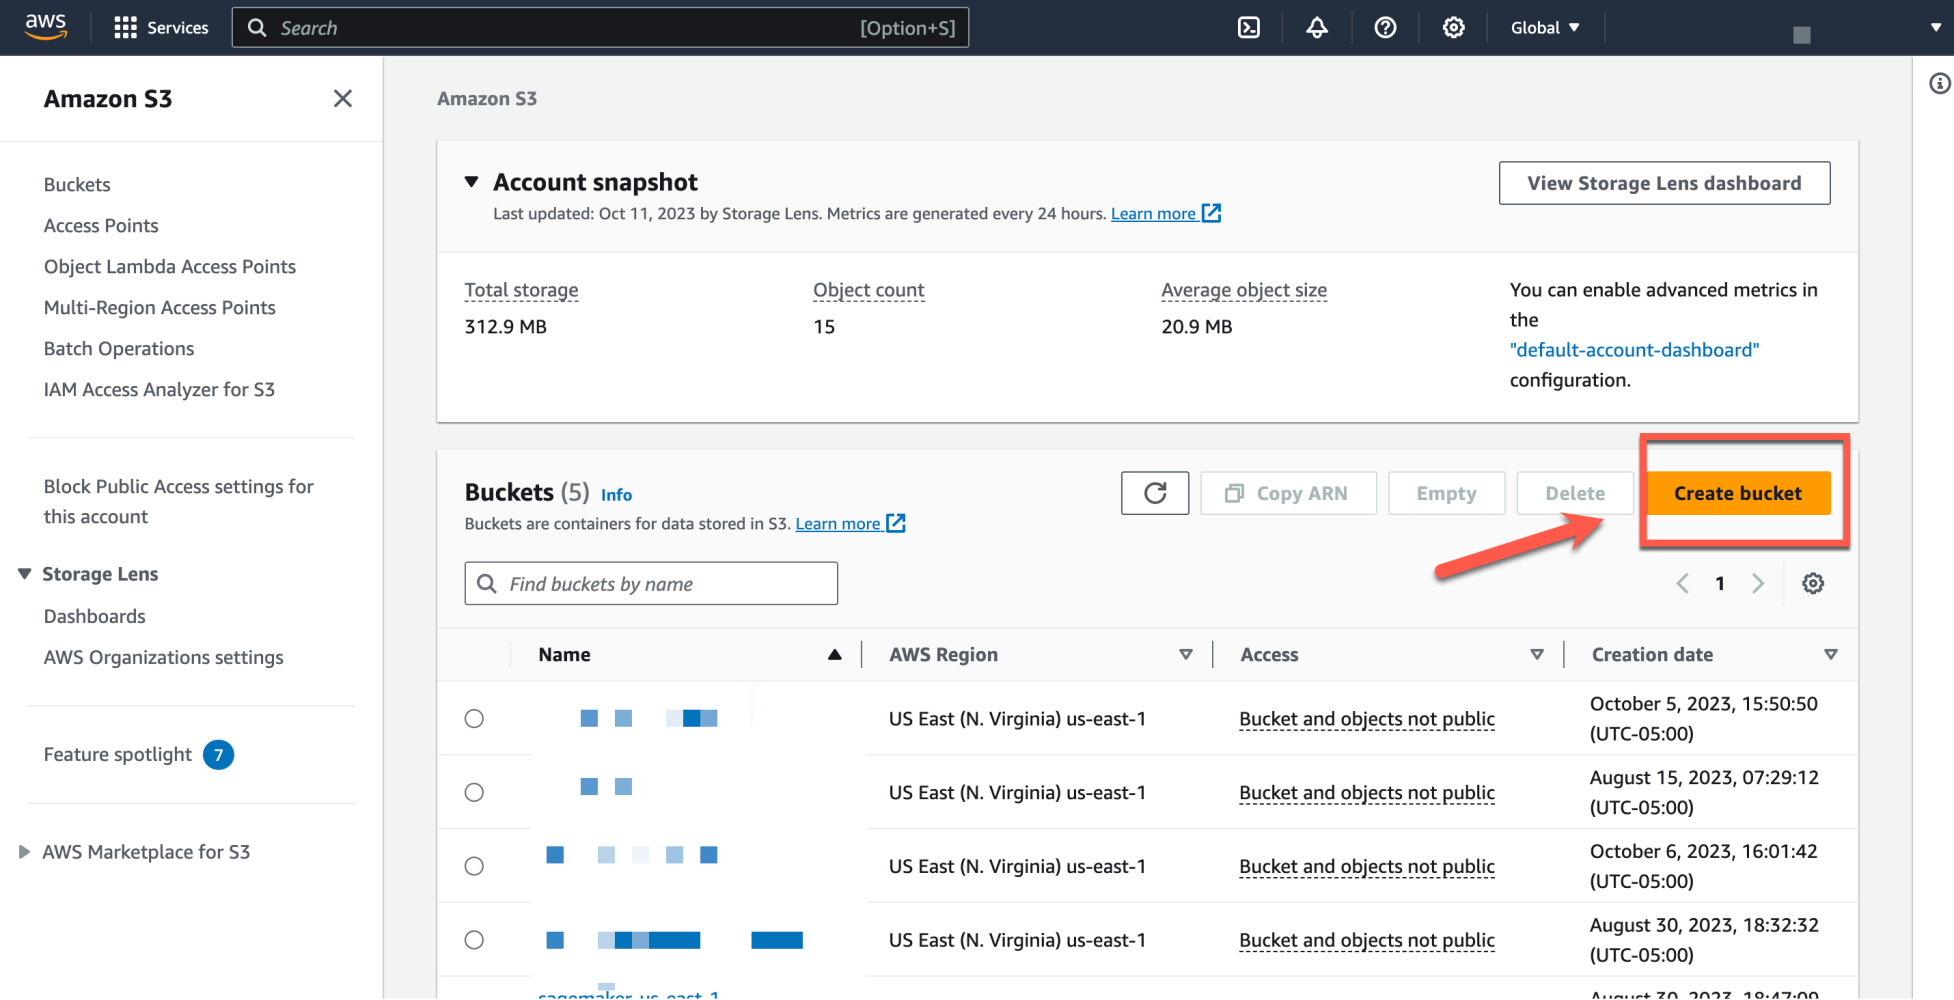Refresh the buckets list
This screenshot has height=1000, width=1954.
pos(1155,493)
